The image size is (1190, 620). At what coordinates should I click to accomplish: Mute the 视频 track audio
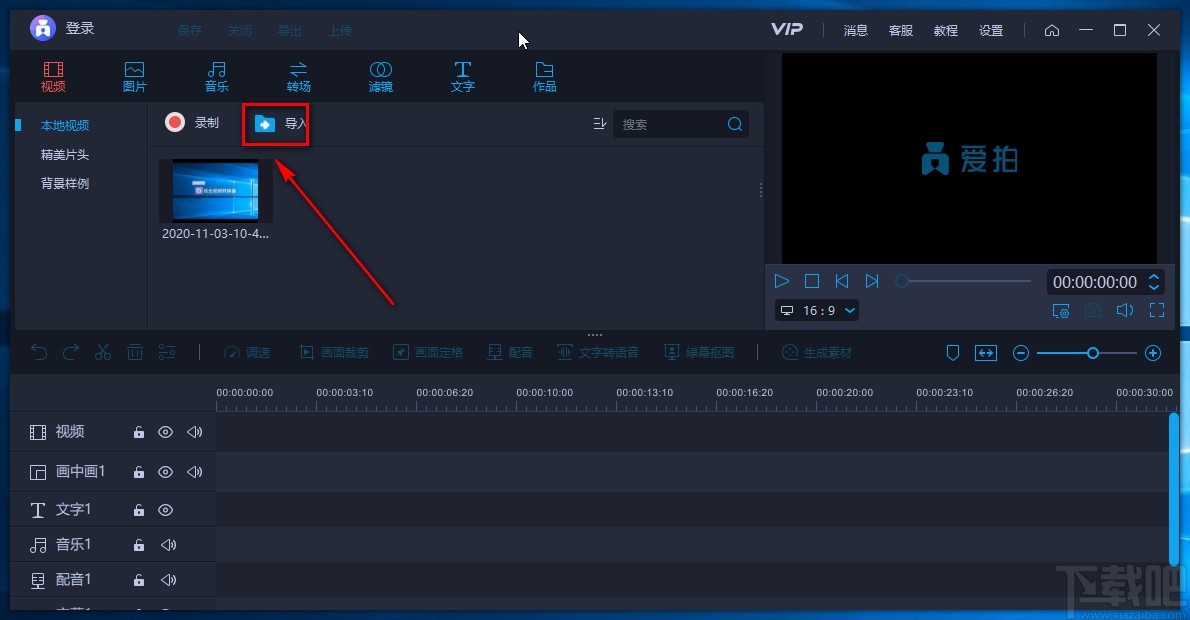tap(194, 432)
